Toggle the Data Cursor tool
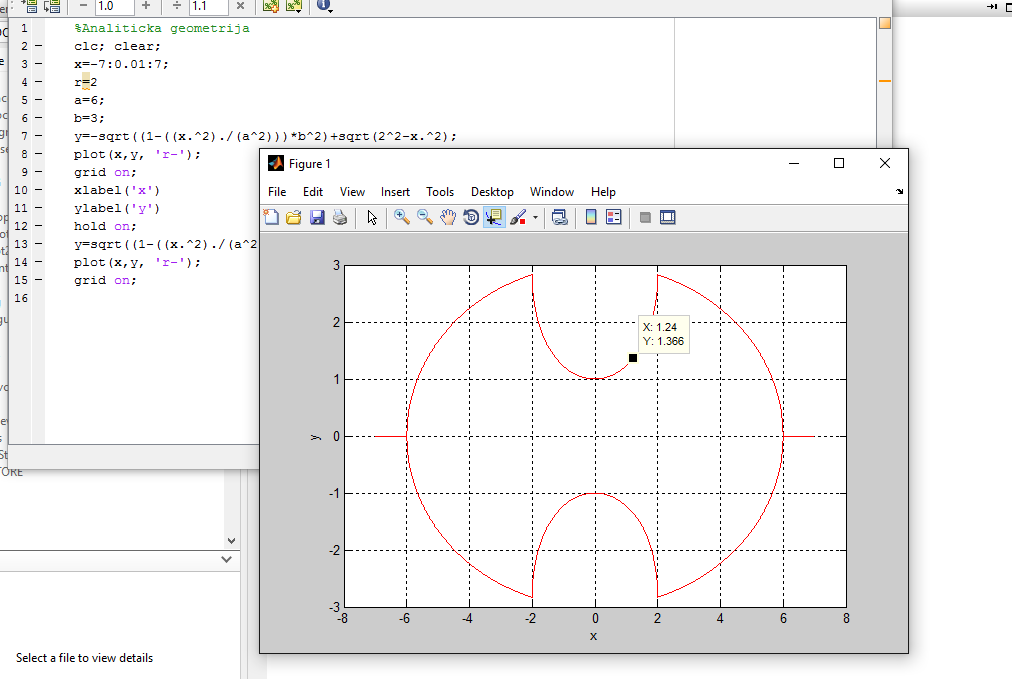1012x679 pixels. [x=494, y=217]
